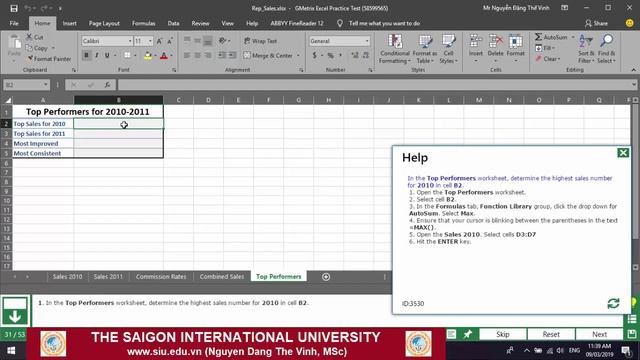
Task: Open the Data ribbon tab
Action: [173, 23]
